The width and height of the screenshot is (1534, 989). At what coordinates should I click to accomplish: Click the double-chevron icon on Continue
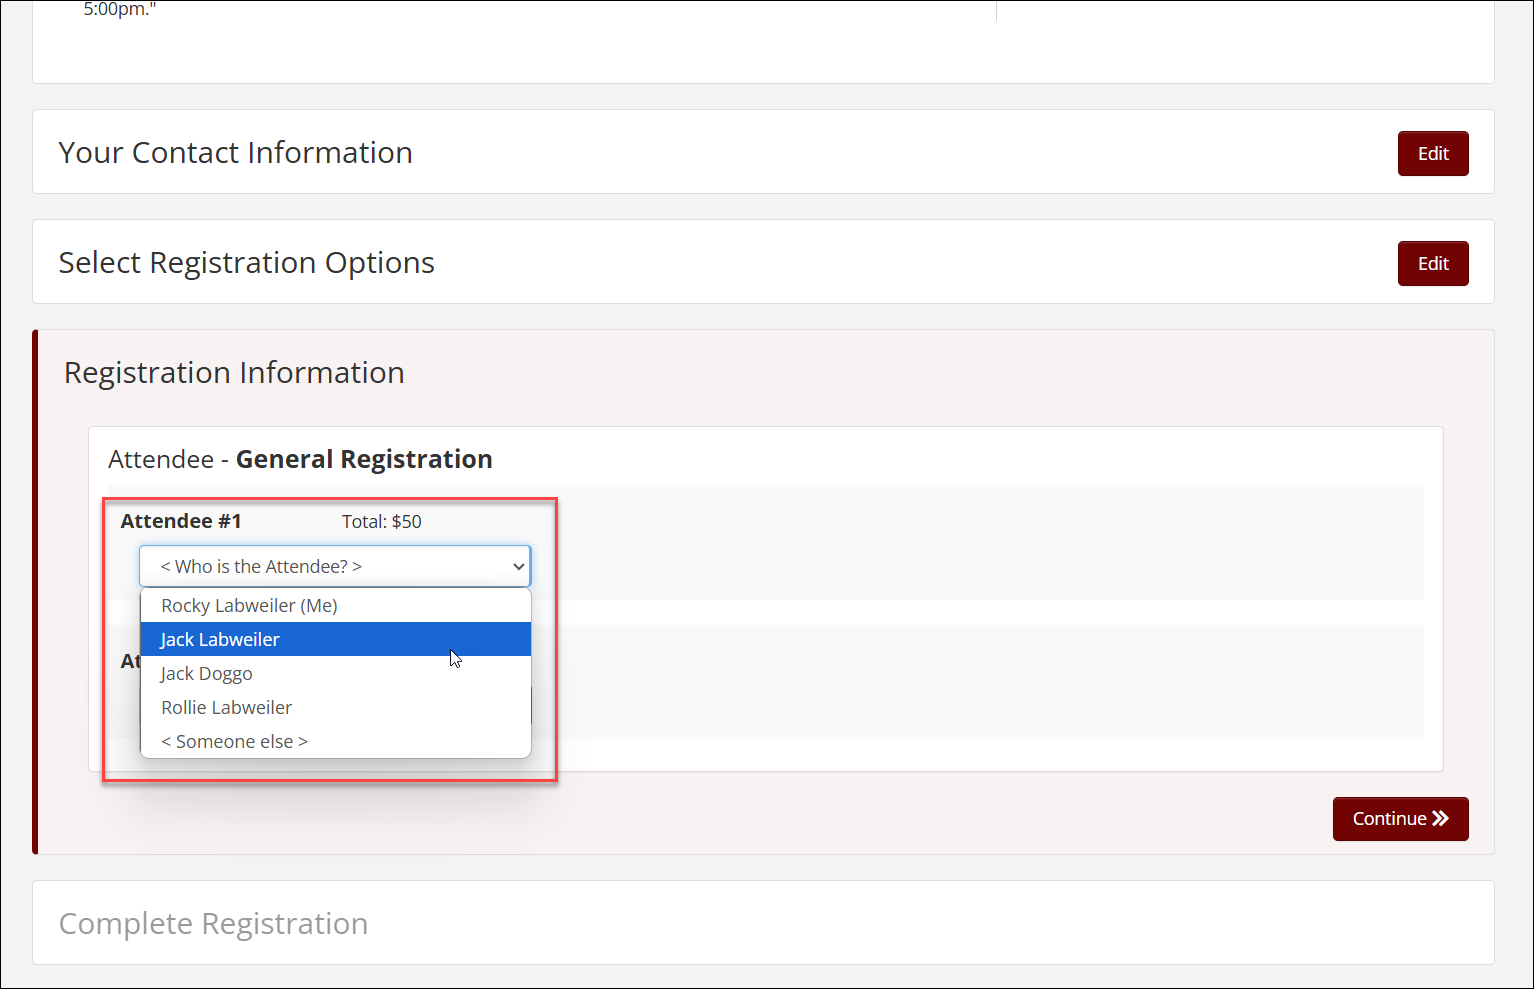[x=1440, y=819]
